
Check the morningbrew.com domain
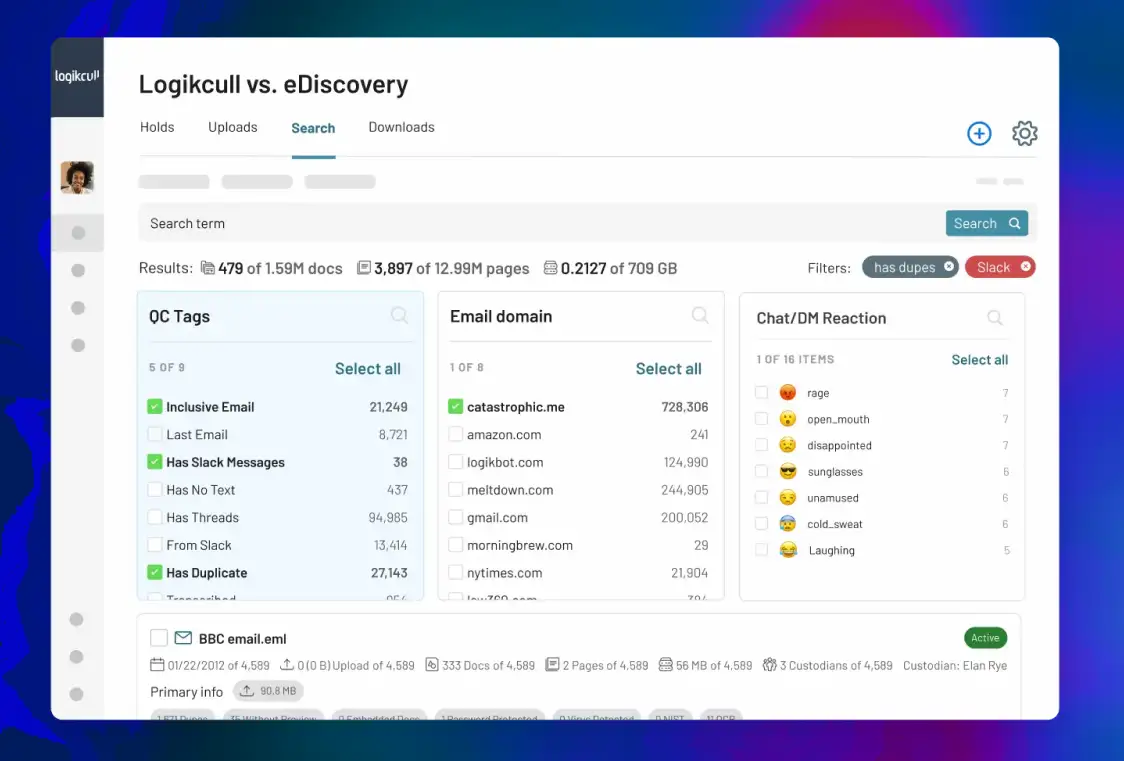pos(455,545)
